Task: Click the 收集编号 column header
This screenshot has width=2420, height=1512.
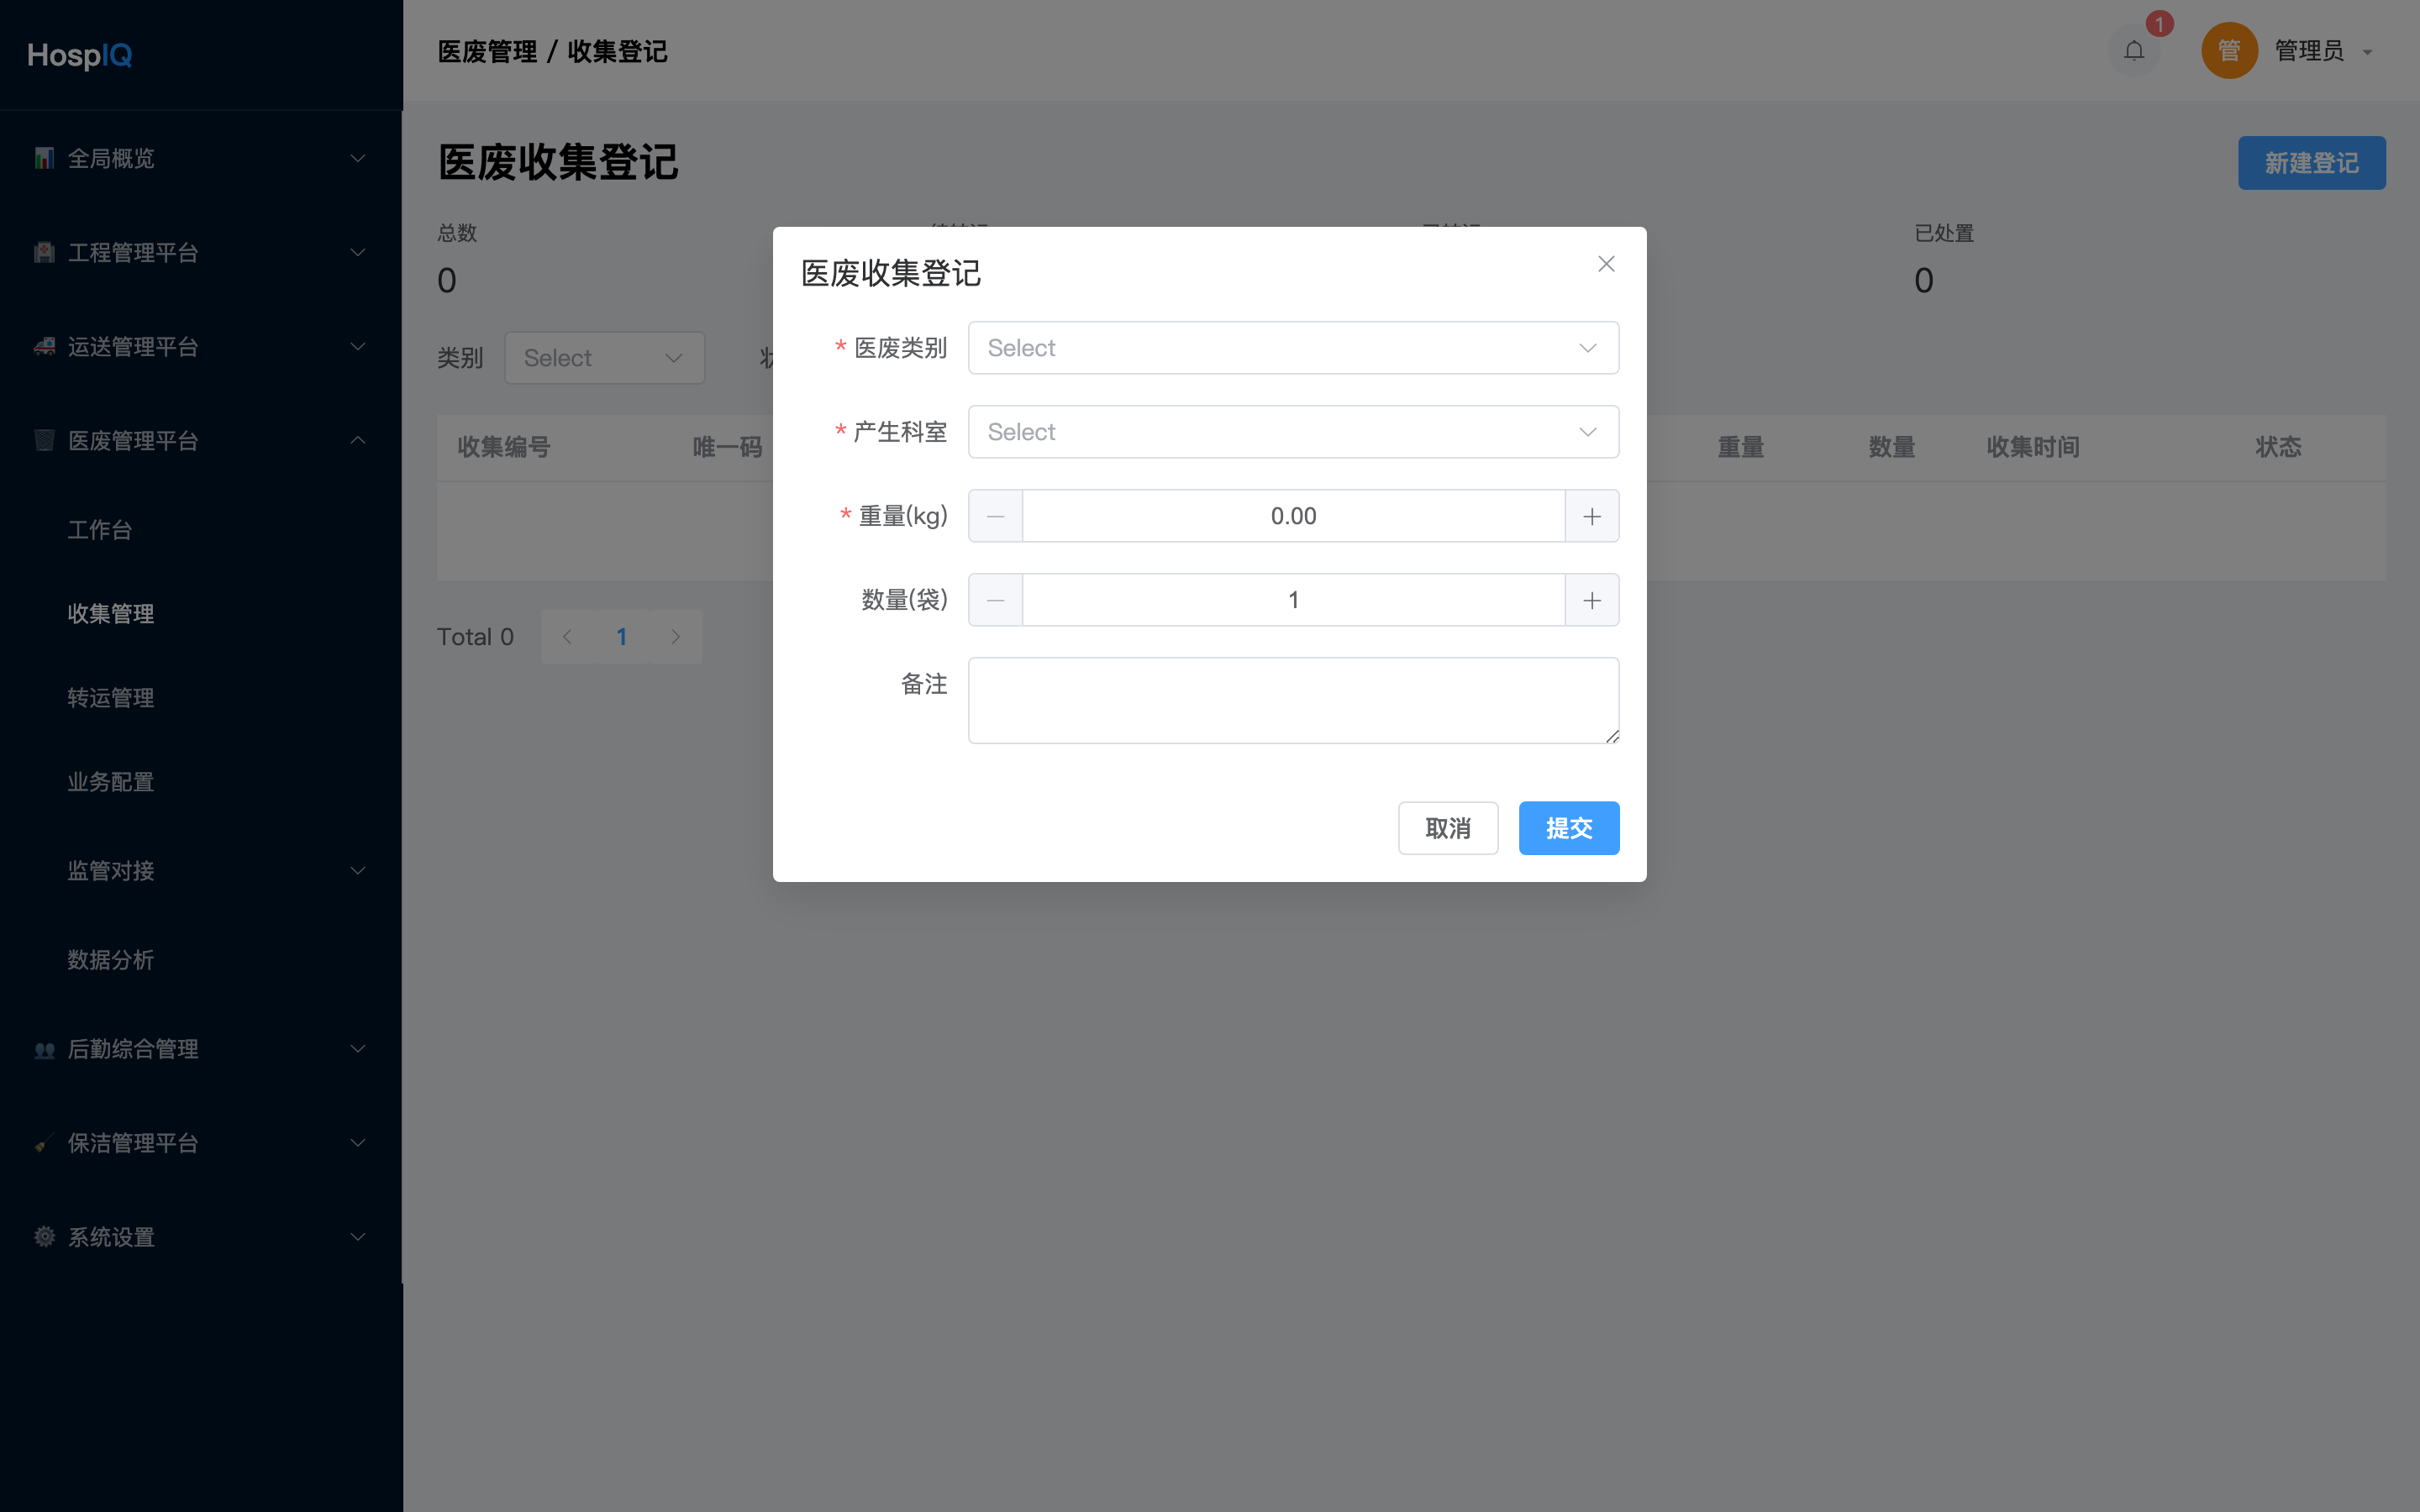Action: click(x=504, y=447)
